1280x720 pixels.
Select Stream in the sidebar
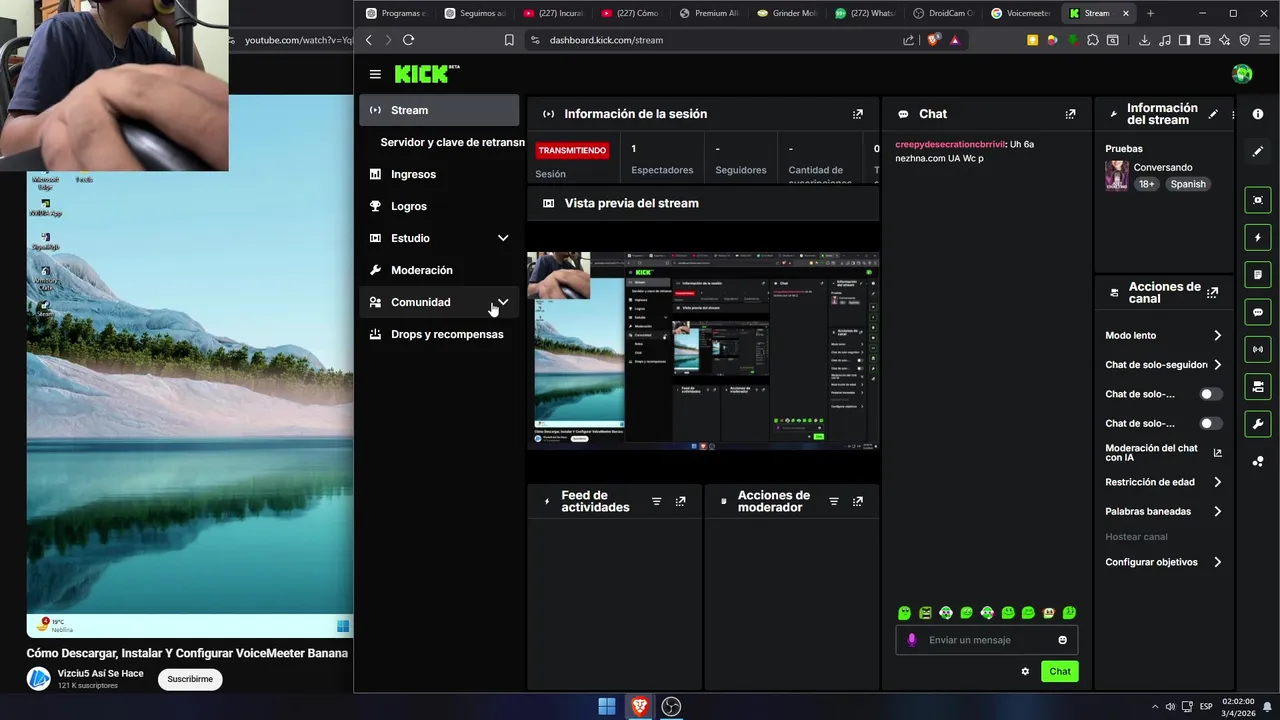coord(439,110)
